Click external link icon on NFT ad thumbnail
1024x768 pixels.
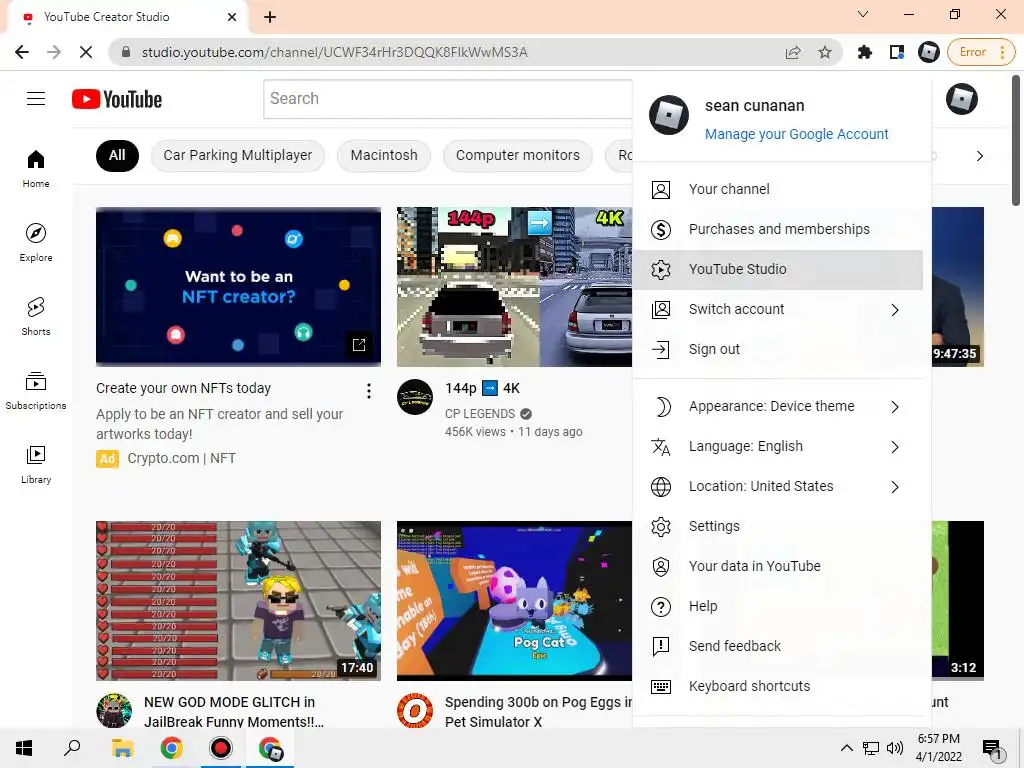pos(359,345)
